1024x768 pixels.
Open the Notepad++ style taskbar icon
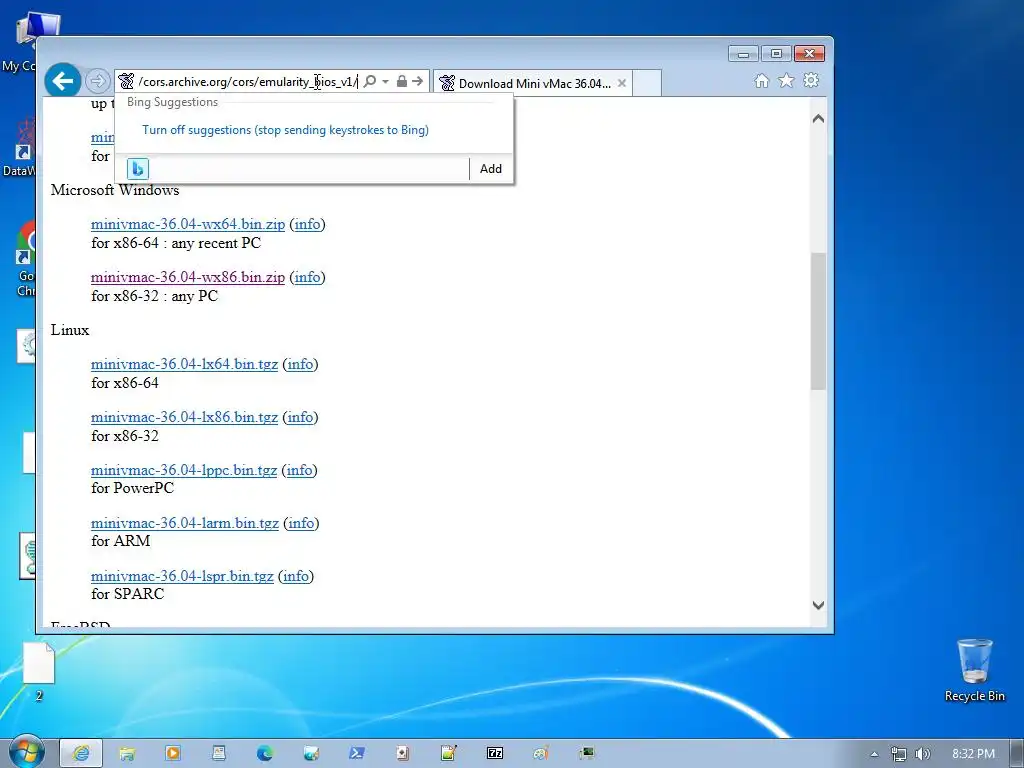[449, 753]
